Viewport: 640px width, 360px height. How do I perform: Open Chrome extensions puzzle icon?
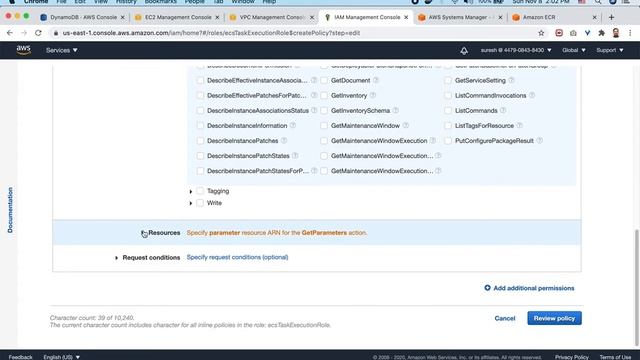[x=602, y=33]
